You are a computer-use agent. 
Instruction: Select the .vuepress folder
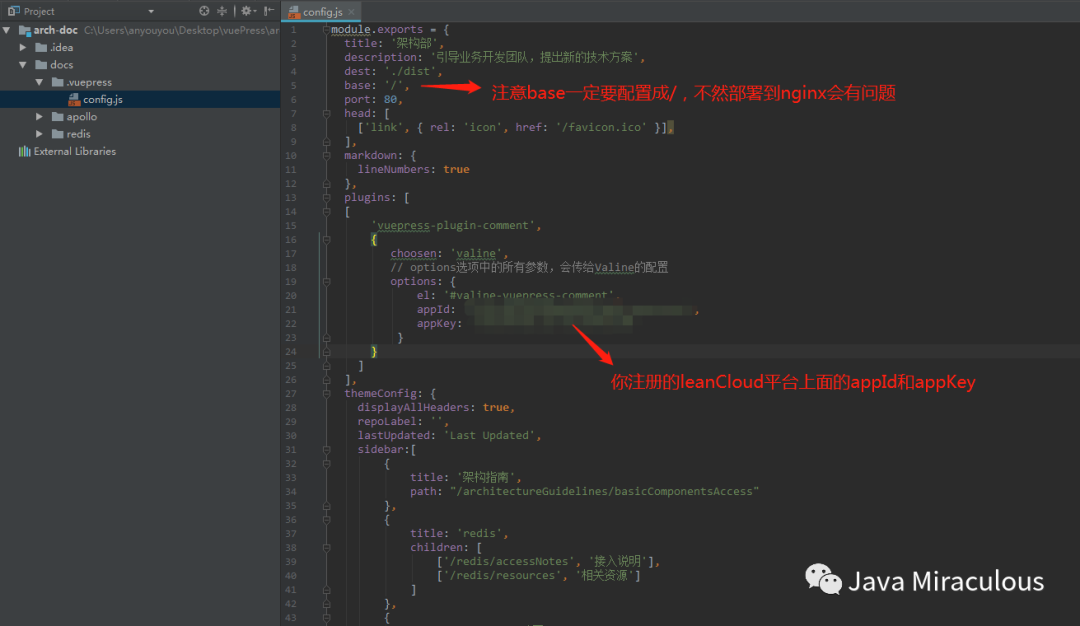(x=89, y=82)
